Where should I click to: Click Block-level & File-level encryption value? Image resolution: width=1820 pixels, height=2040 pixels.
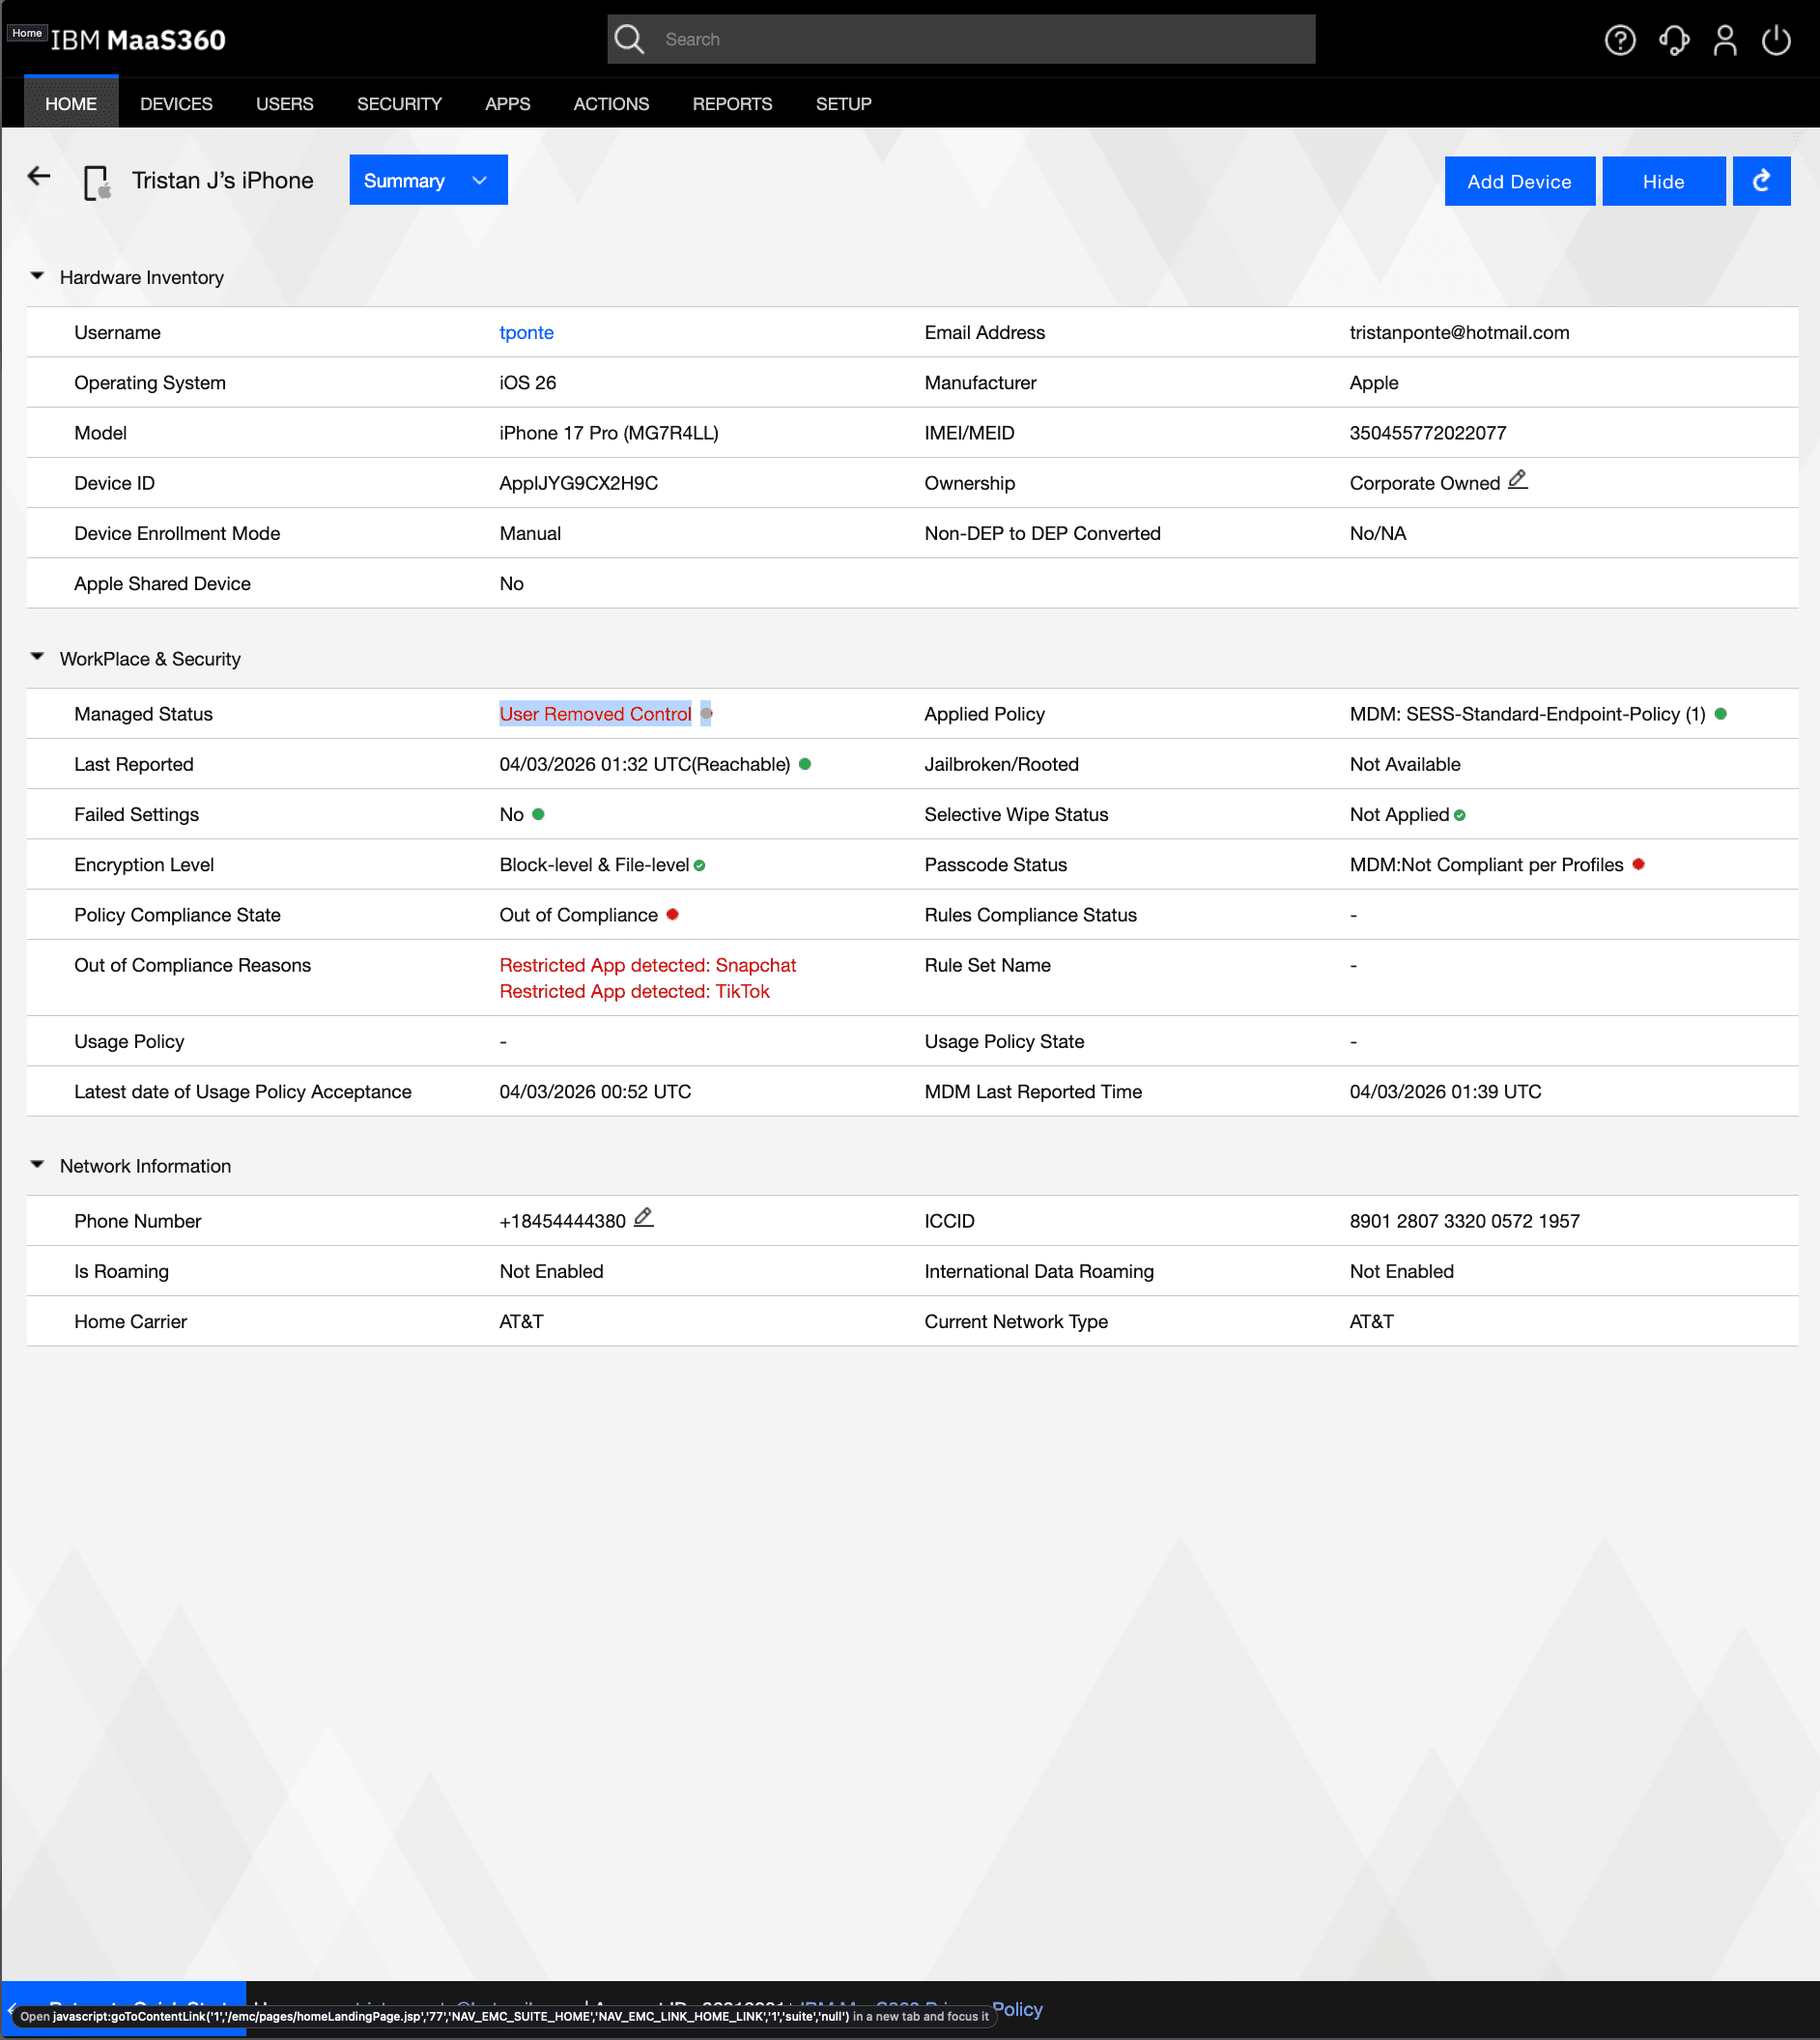[x=594, y=865]
